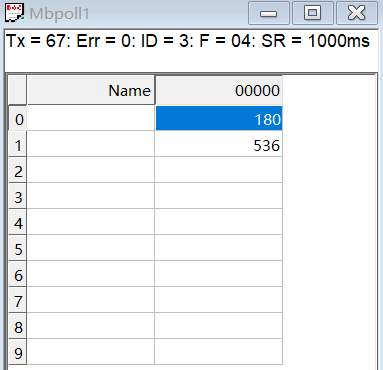Select row header 9
This screenshot has height=370, width=383.
pos(18,352)
